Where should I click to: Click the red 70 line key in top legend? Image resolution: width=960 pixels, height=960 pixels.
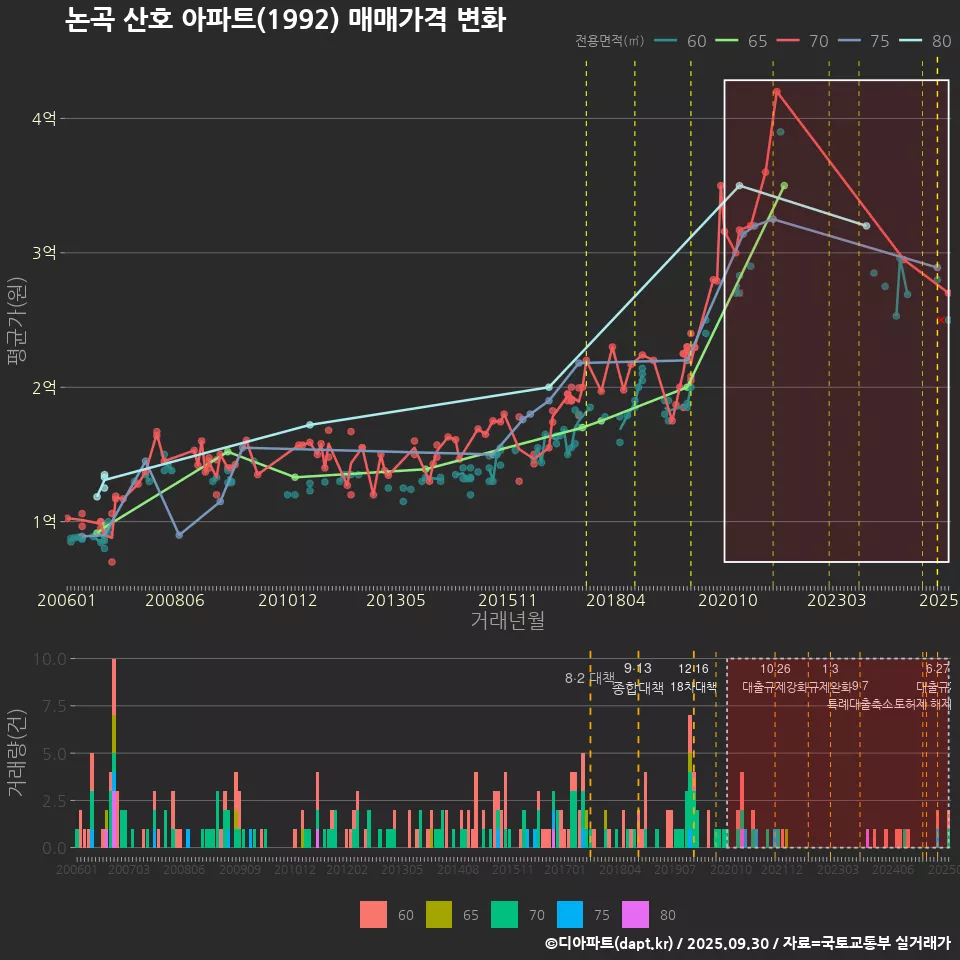click(791, 41)
